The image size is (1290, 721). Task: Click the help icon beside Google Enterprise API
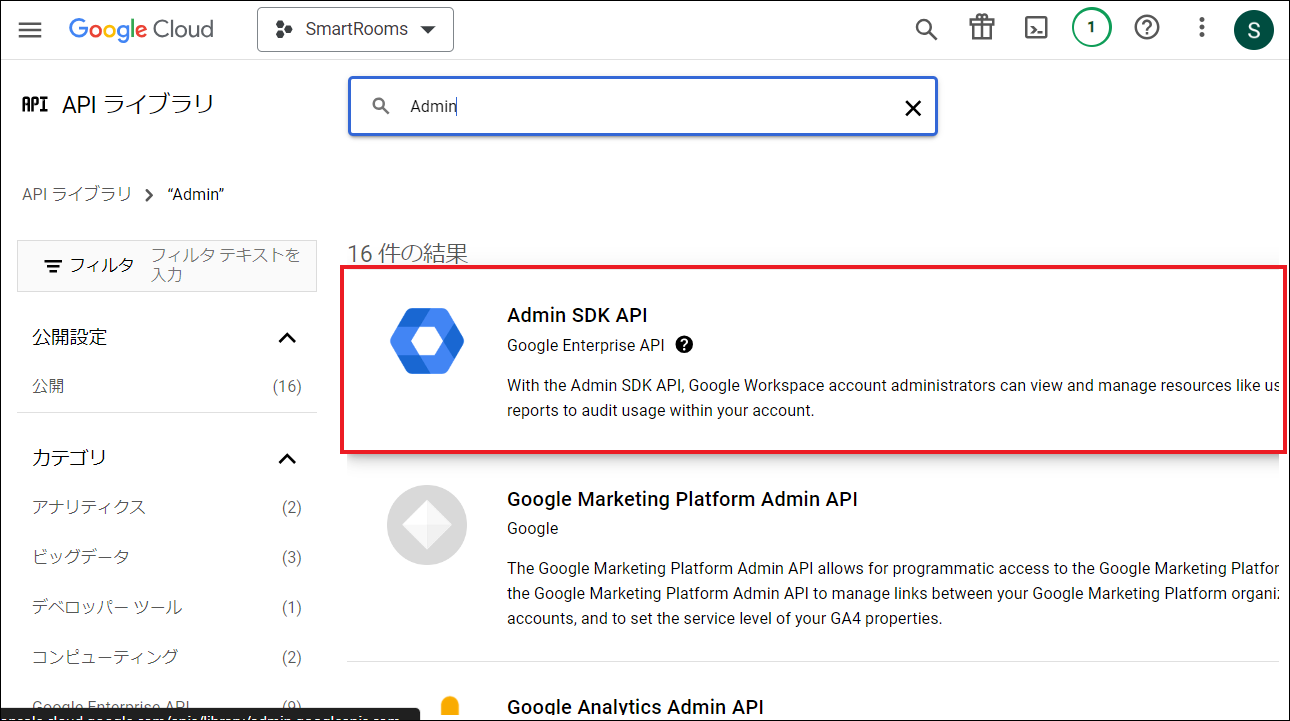tap(684, 345)
